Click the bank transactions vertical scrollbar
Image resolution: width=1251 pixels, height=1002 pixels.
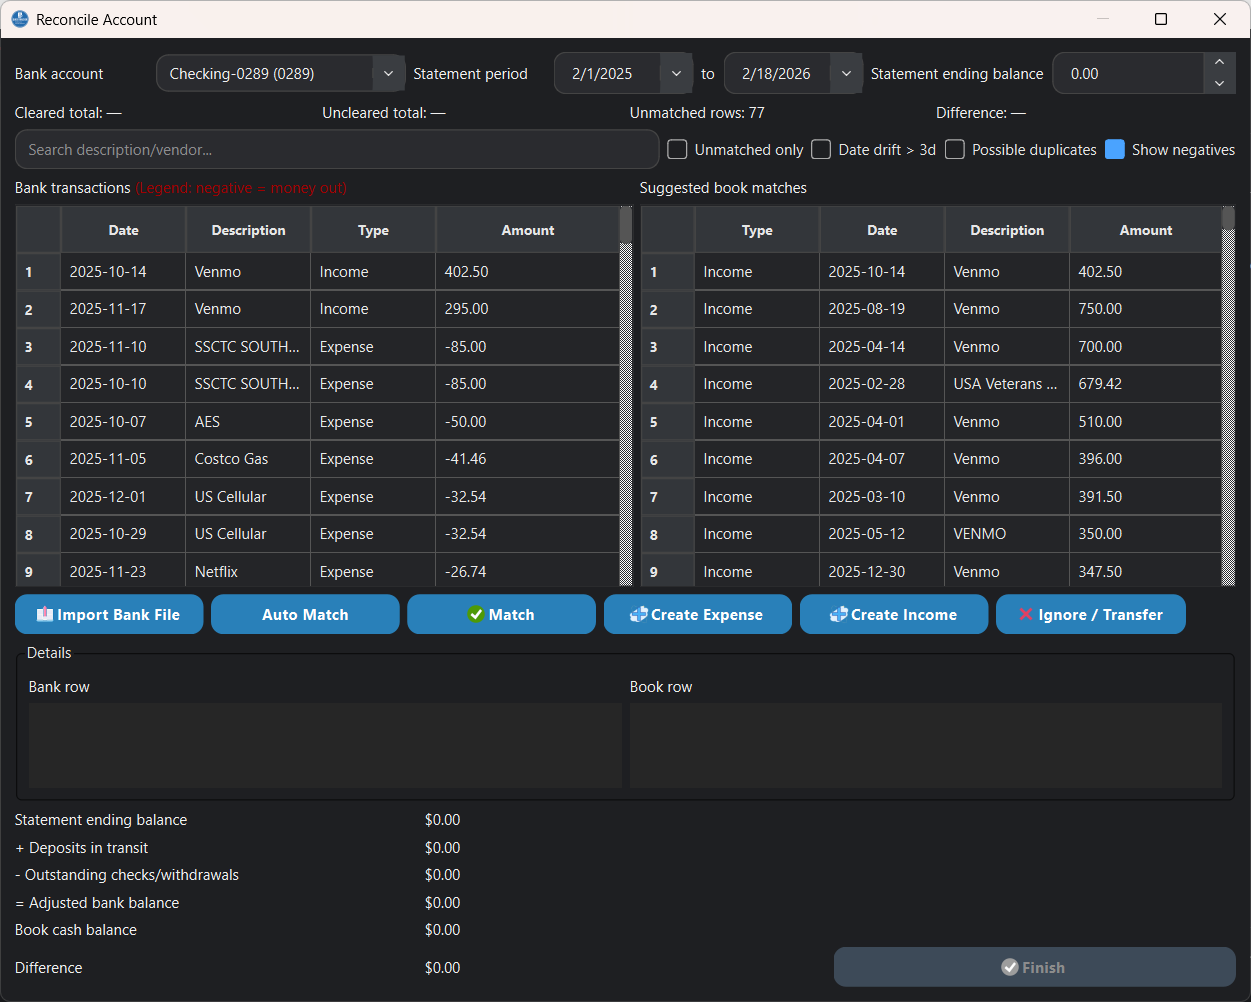click(x=626, y=400)
